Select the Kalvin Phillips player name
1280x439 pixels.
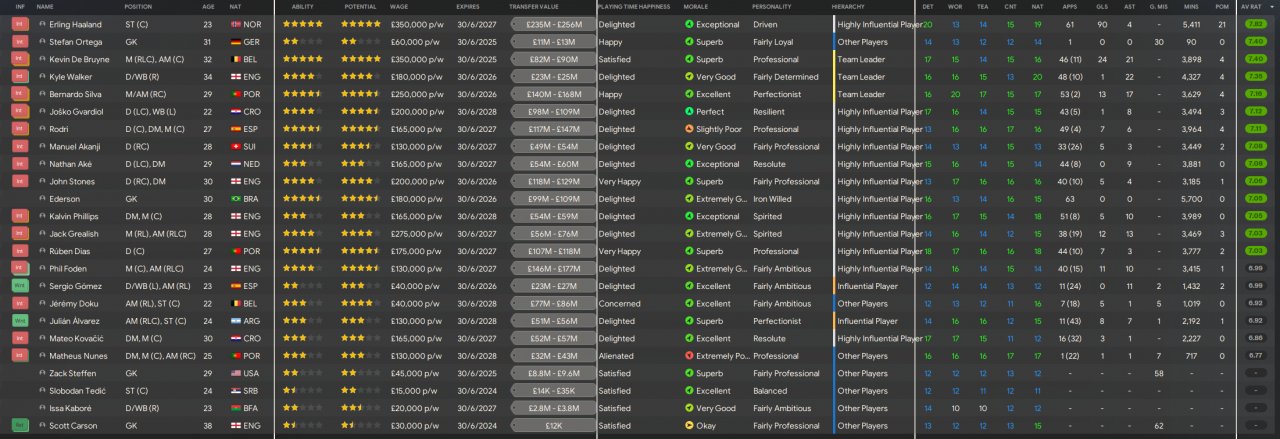click(x=73, y=216)
